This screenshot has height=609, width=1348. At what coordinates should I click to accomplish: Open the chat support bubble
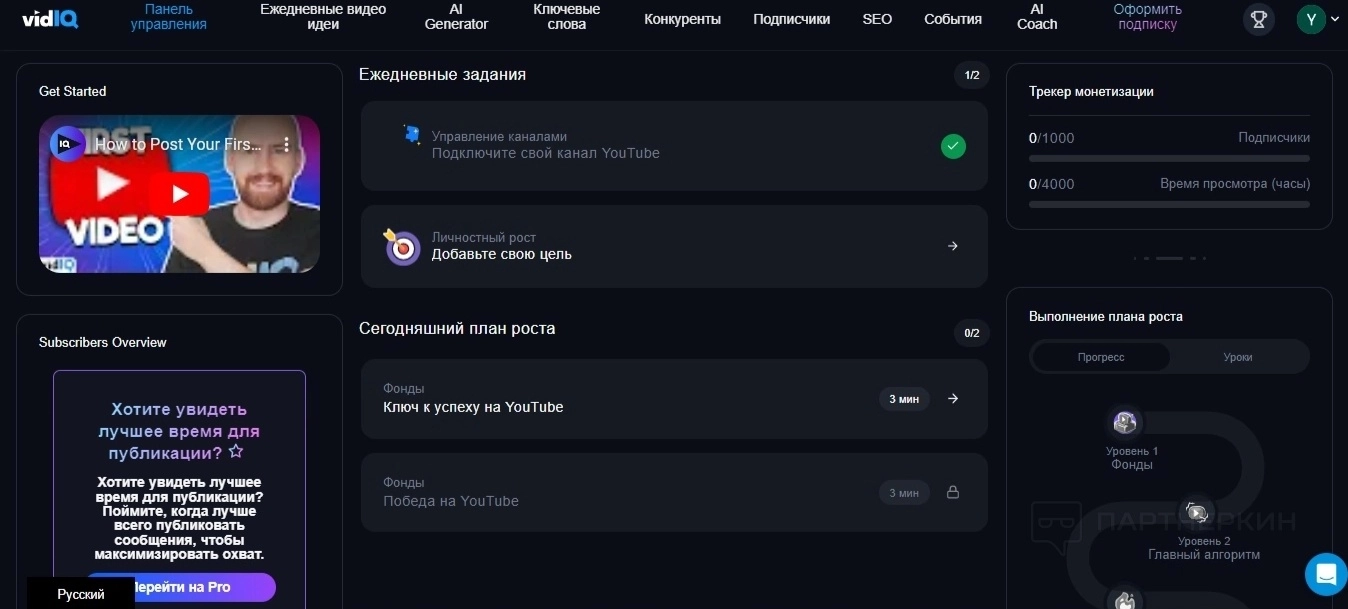1326,574
